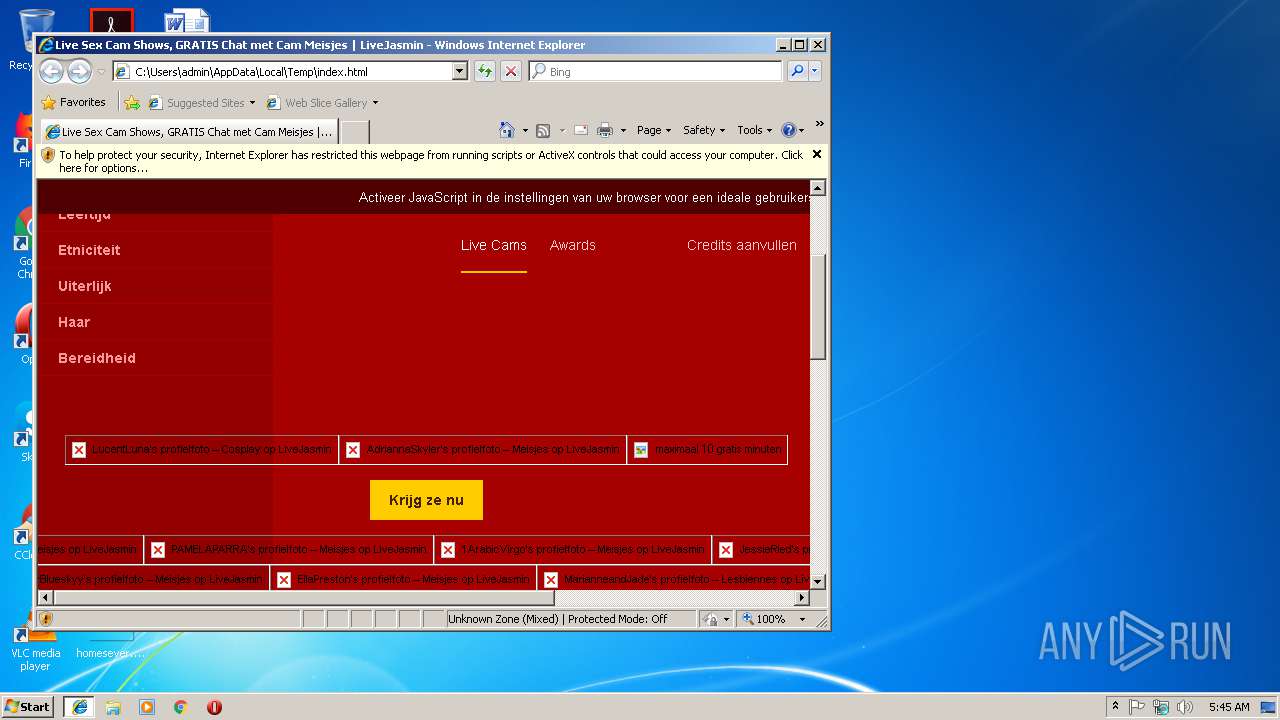This screenshot has width=1280, height=720.
Task: Open Windows Media Player from taskbar
Action: (147, 707)
